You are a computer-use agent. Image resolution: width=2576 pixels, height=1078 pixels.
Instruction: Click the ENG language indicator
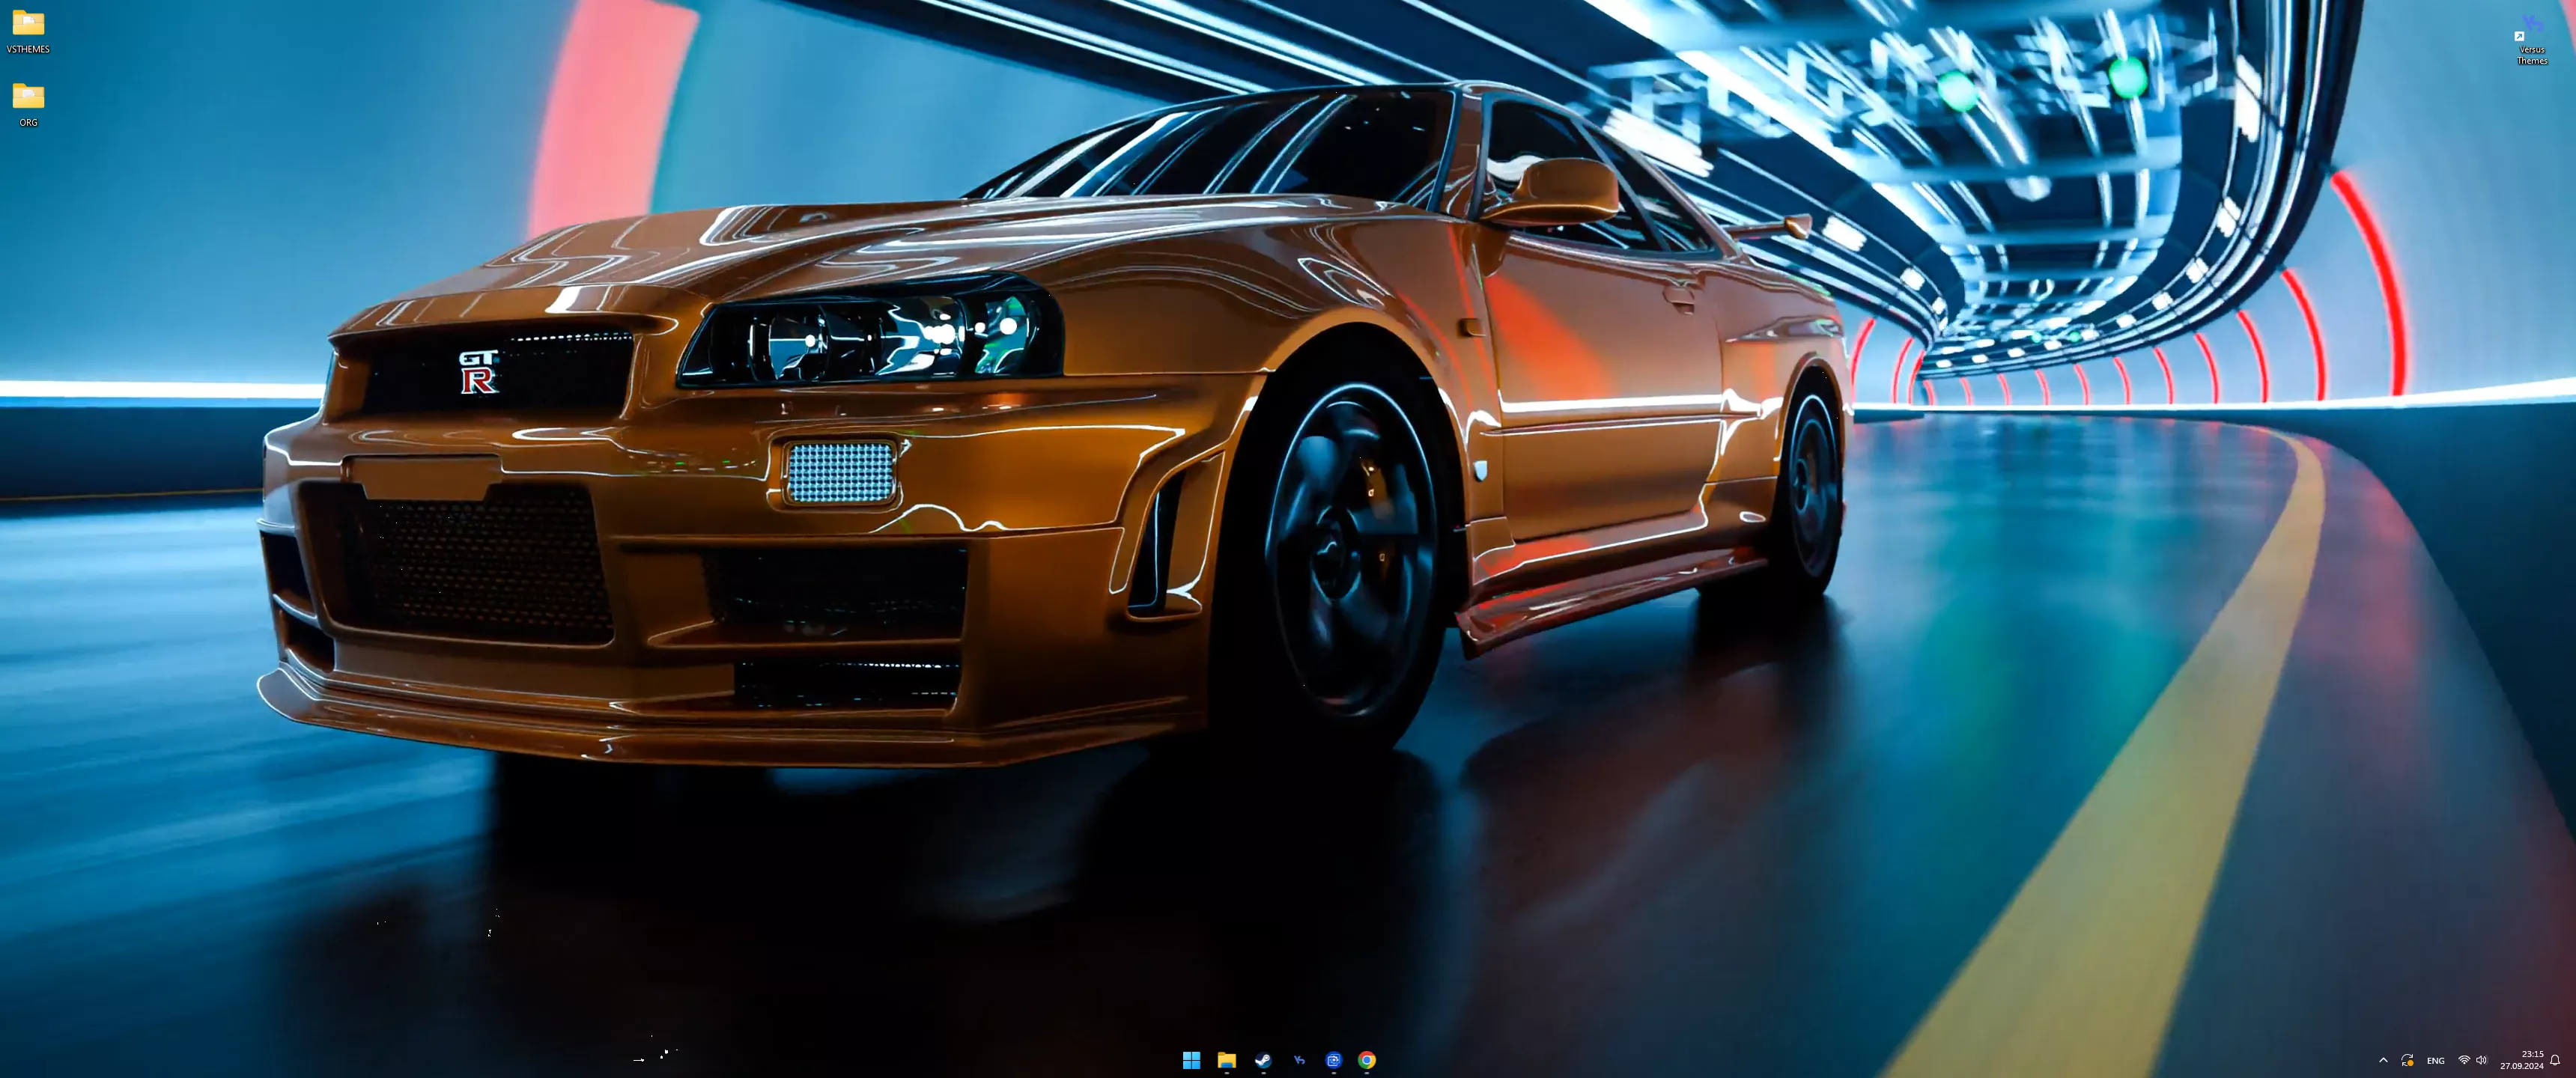point(2436,1061)
